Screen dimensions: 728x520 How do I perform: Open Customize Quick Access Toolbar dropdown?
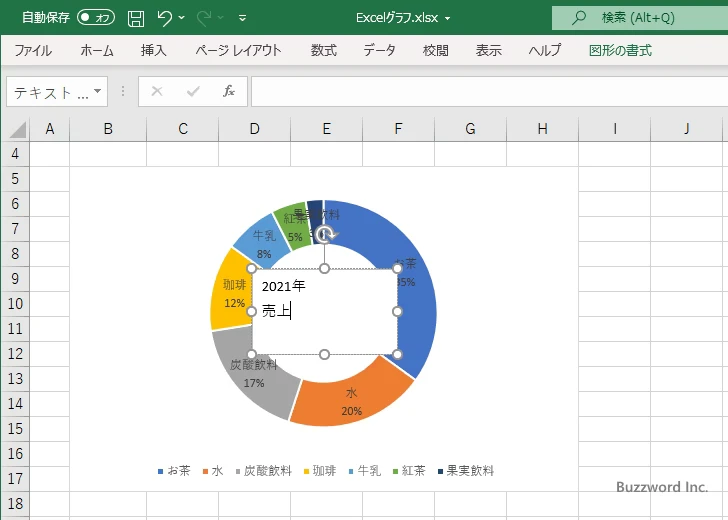tap(242, 18)
